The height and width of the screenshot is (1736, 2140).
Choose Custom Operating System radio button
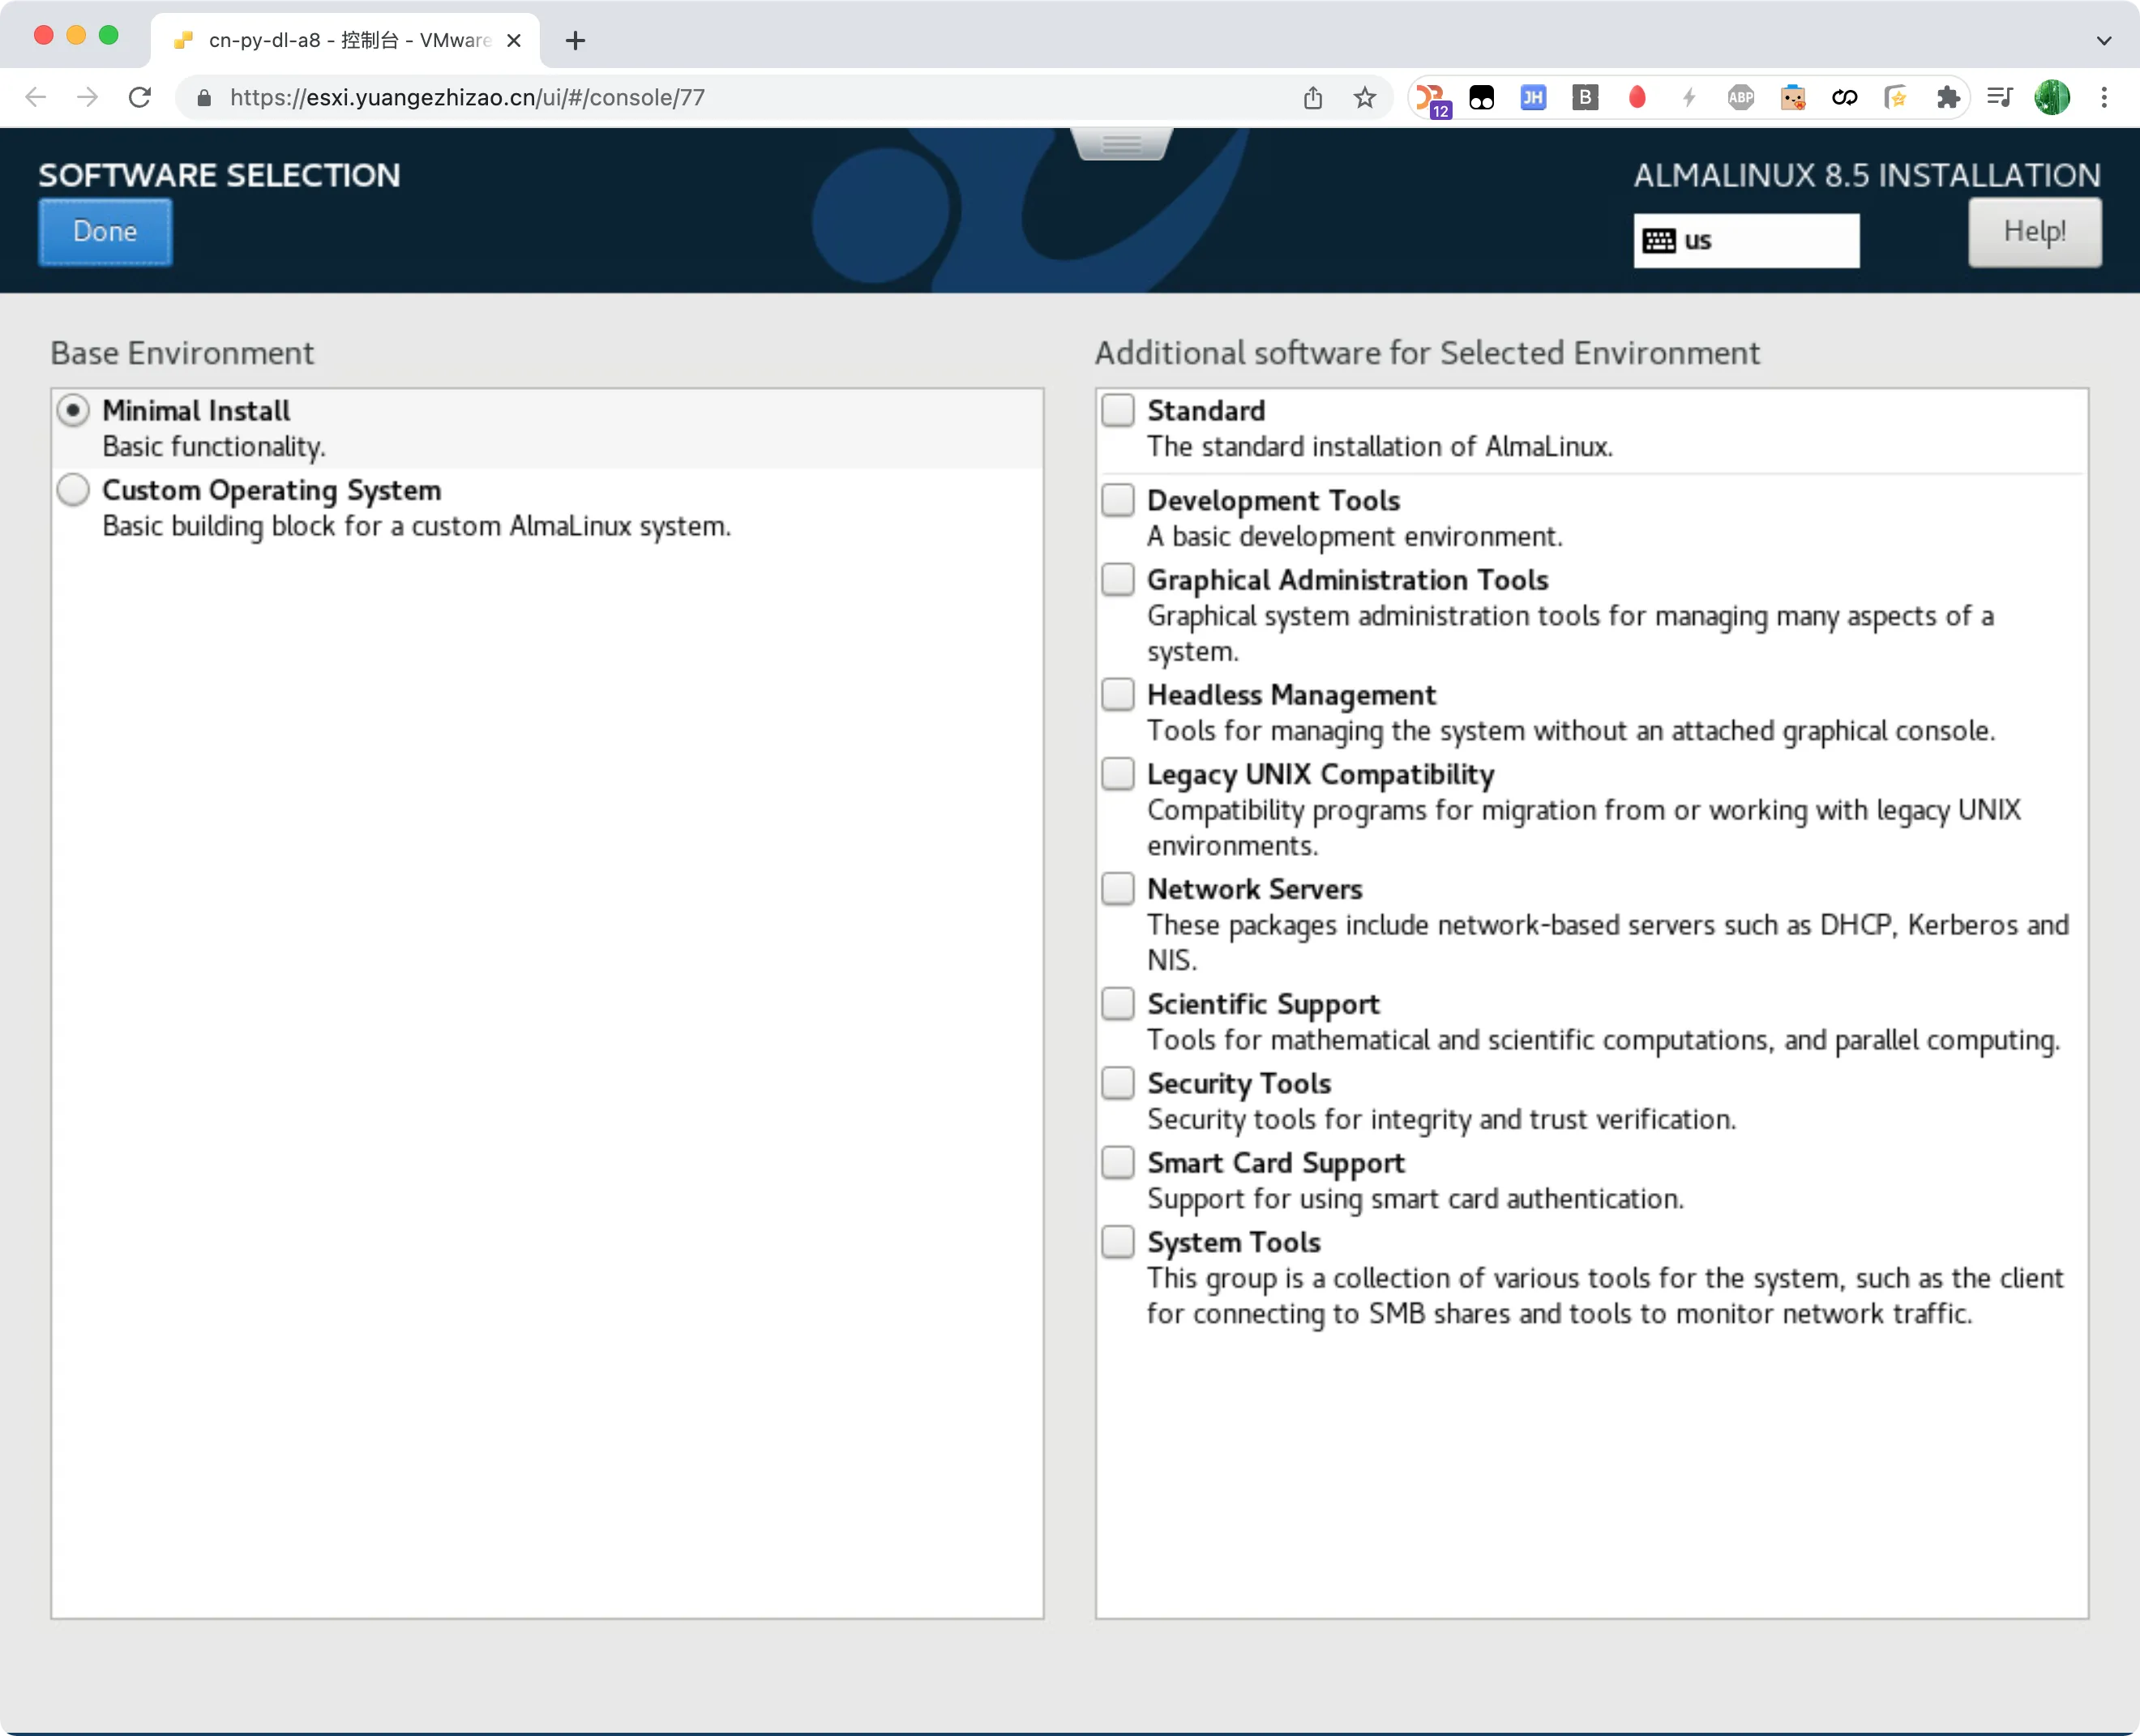pyautogui.click(x=73, y=490)
